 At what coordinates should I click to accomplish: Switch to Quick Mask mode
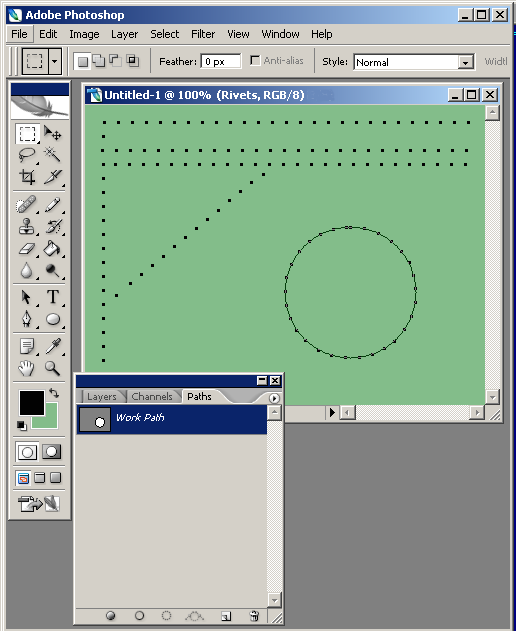point(52,452)
